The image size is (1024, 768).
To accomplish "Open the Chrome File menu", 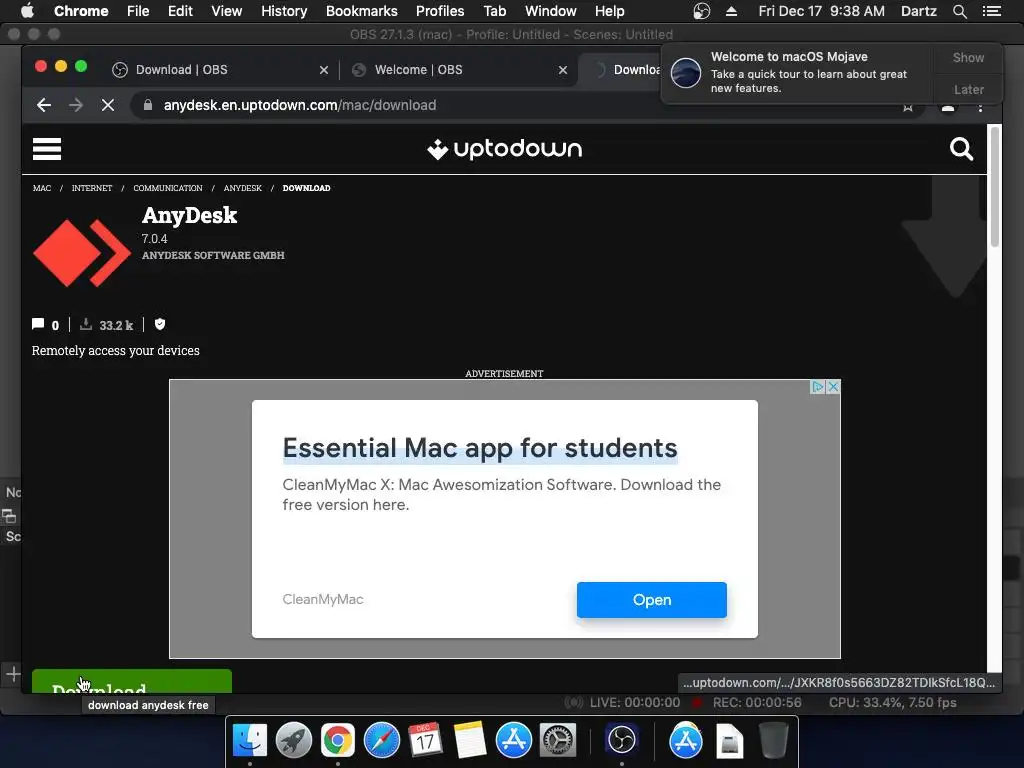I will click(x=138, y=11).
